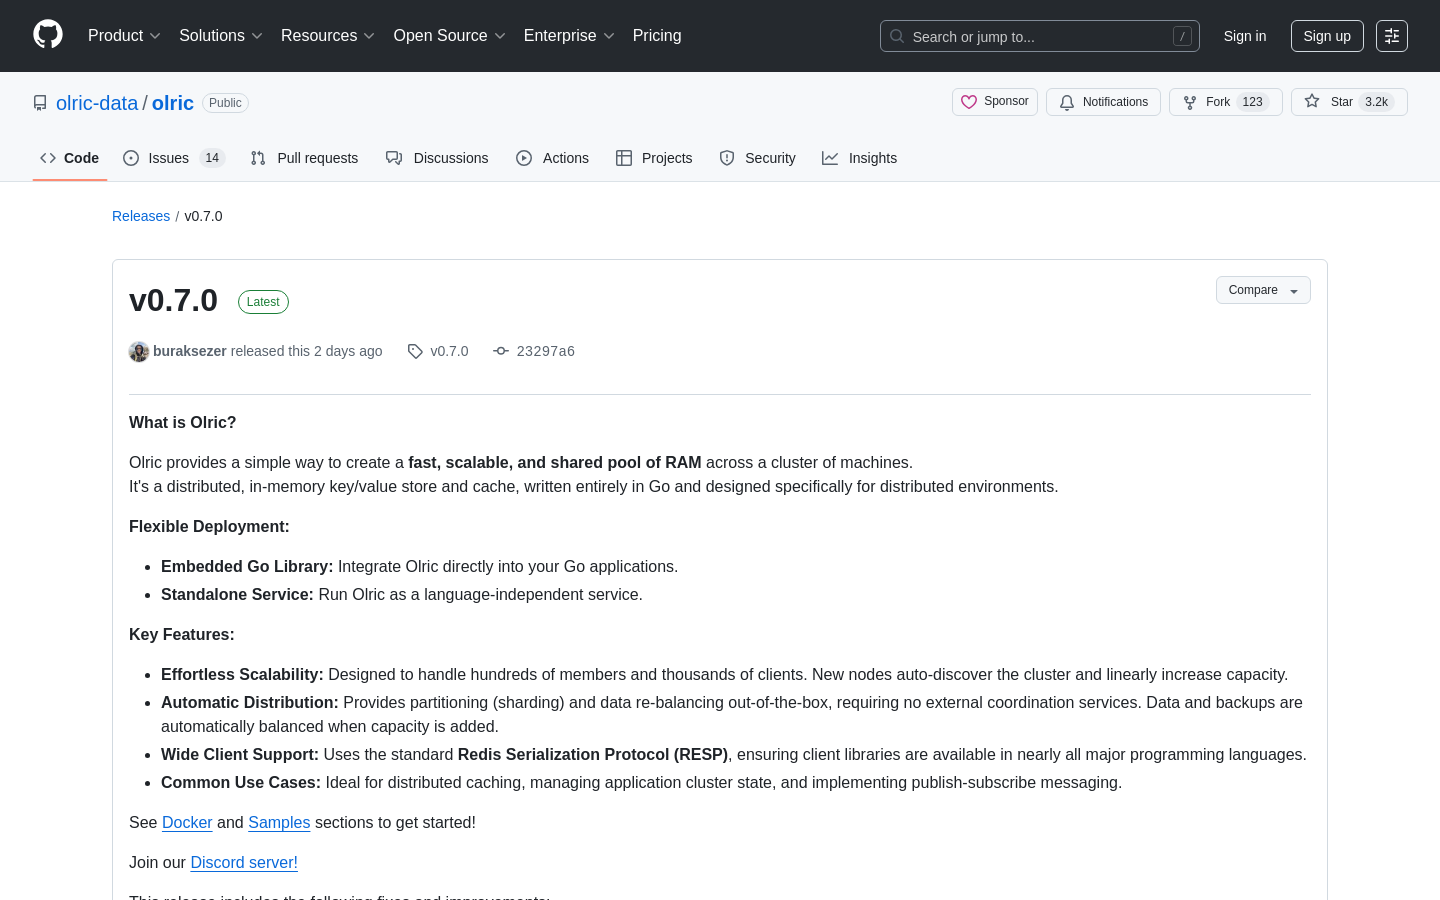Expand the Open Source menu

click(450, 36)
